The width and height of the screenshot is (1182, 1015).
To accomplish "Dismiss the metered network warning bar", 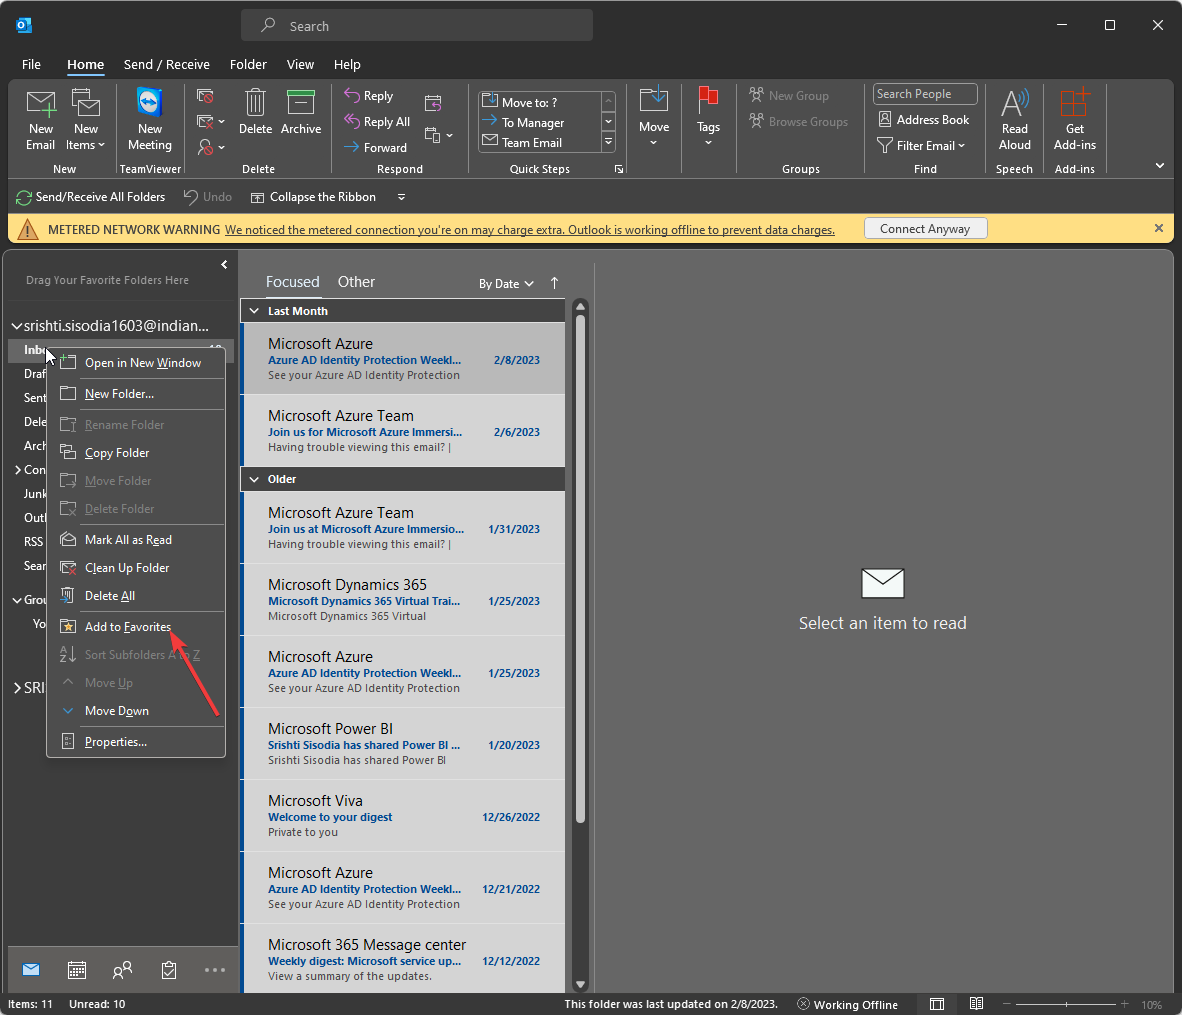I will [x=1159, y=228].
